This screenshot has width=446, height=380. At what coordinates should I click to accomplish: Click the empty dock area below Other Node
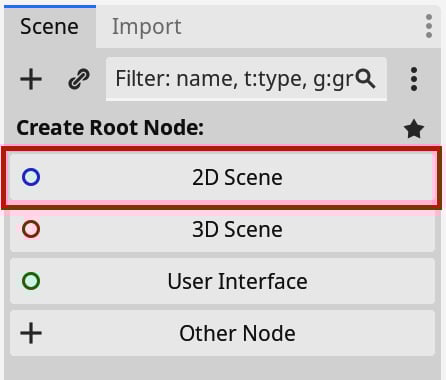click(x=222, y=368)
